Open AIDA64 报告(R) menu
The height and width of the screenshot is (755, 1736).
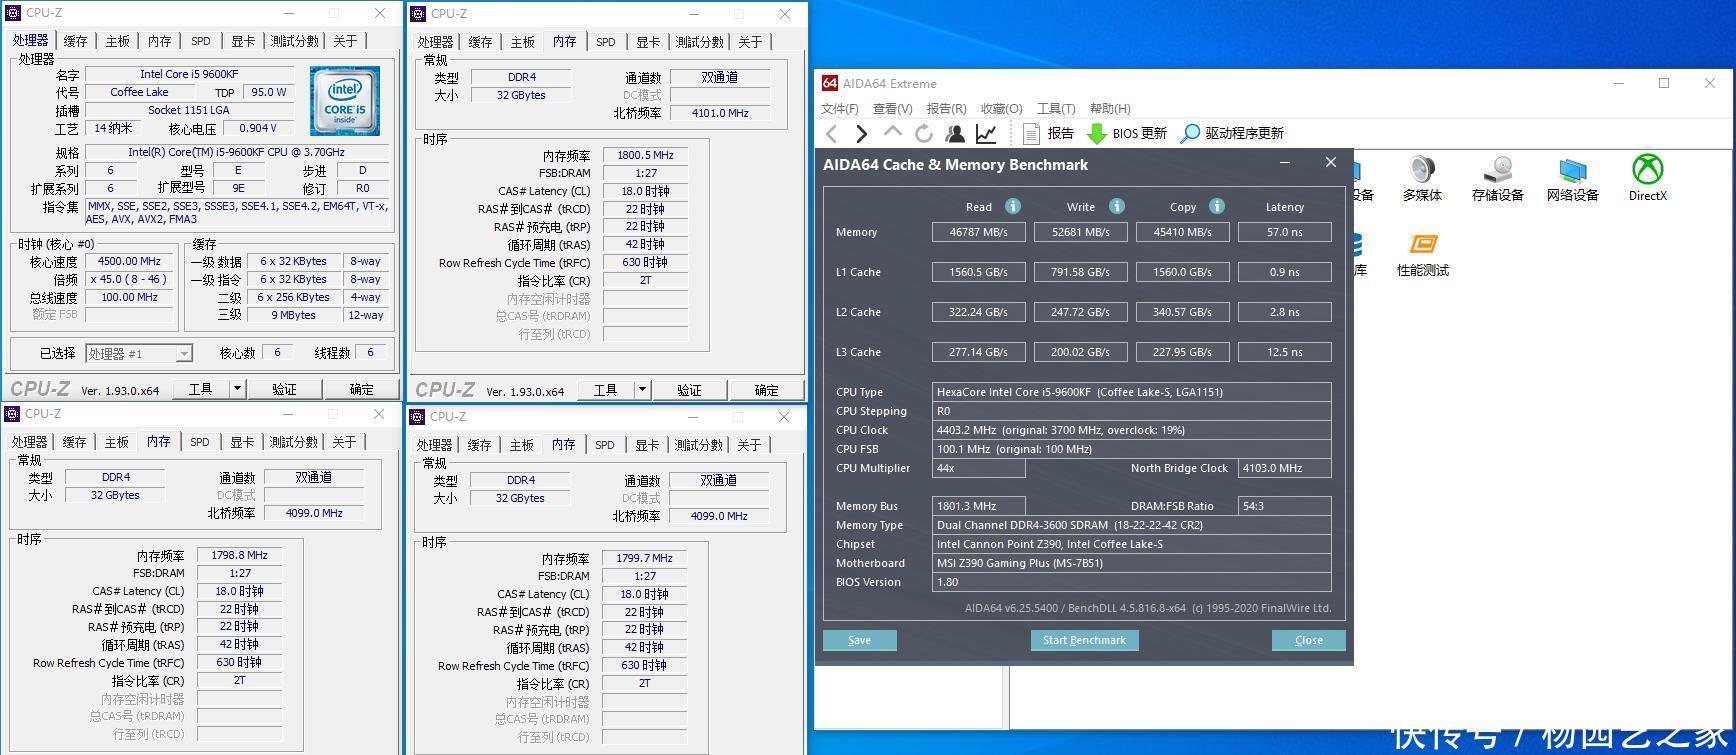click(946, 108)
